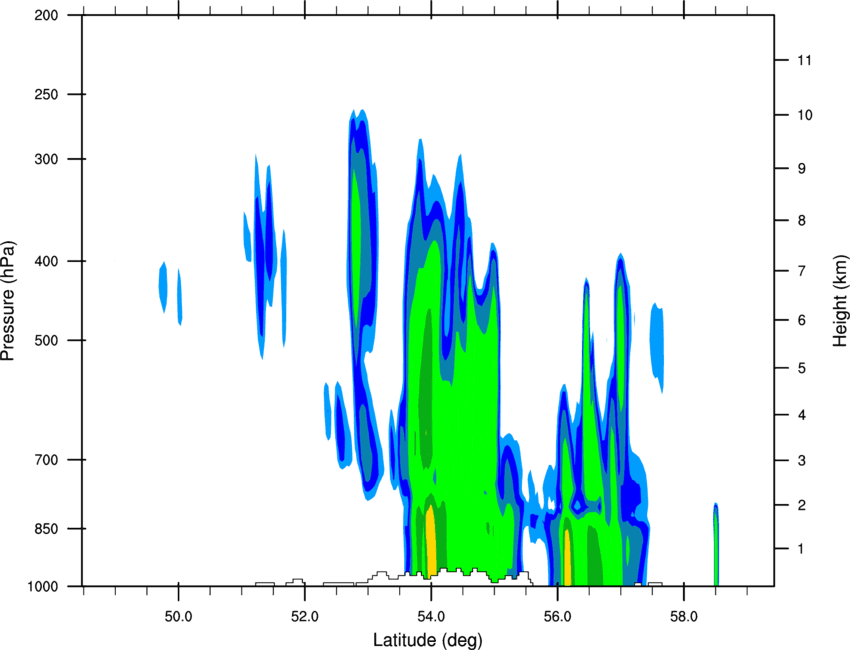Click the 1000 pressure axis label
Viewport: 850px width, 650px height.
tap(42, 587)
